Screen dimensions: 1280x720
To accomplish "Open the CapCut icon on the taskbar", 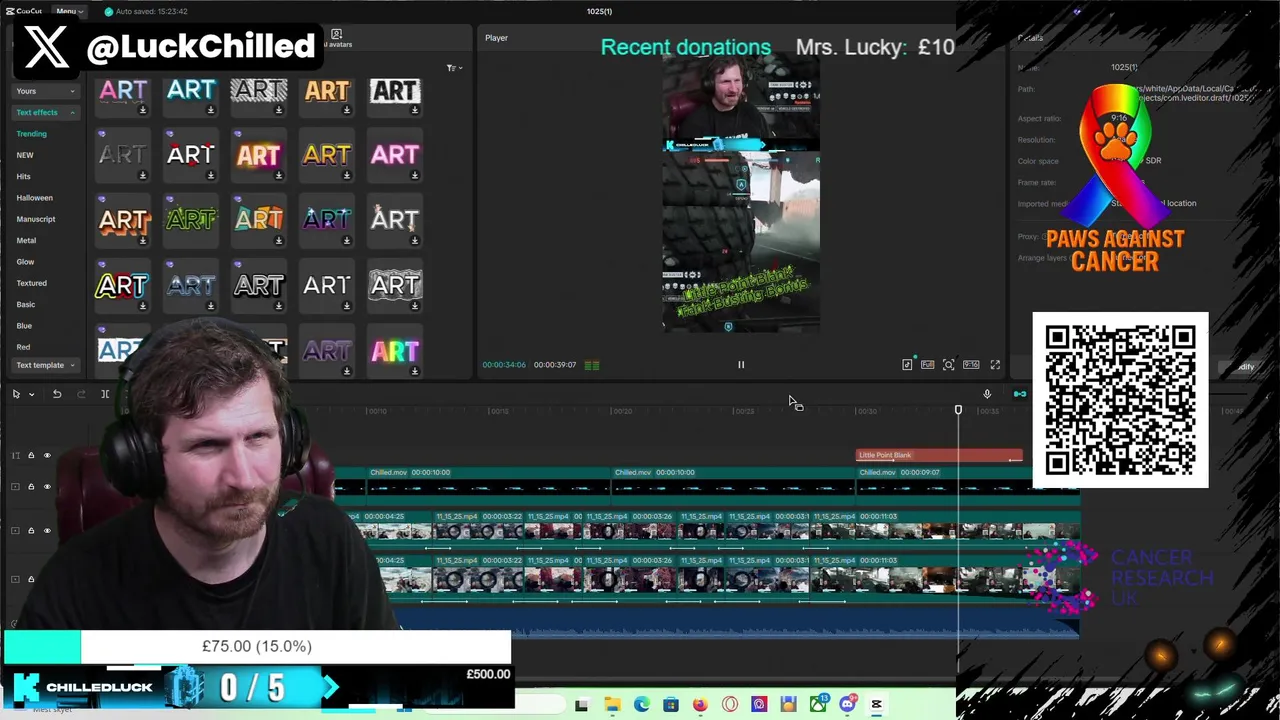I will pos(876,705).
